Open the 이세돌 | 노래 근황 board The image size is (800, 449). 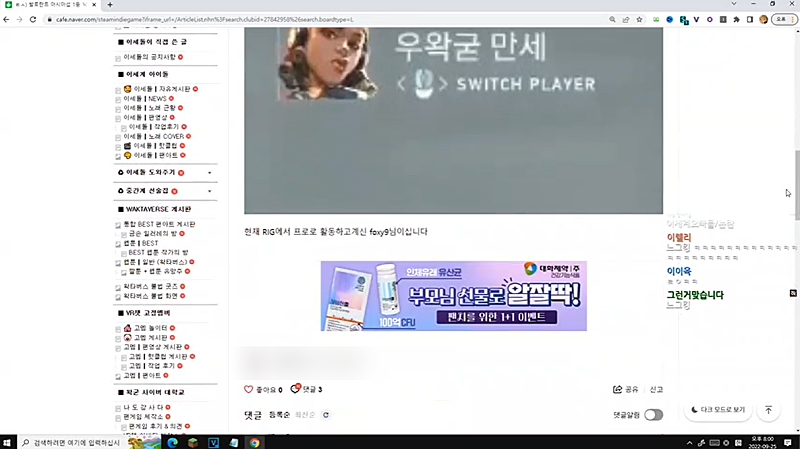[x=149, y=108]
